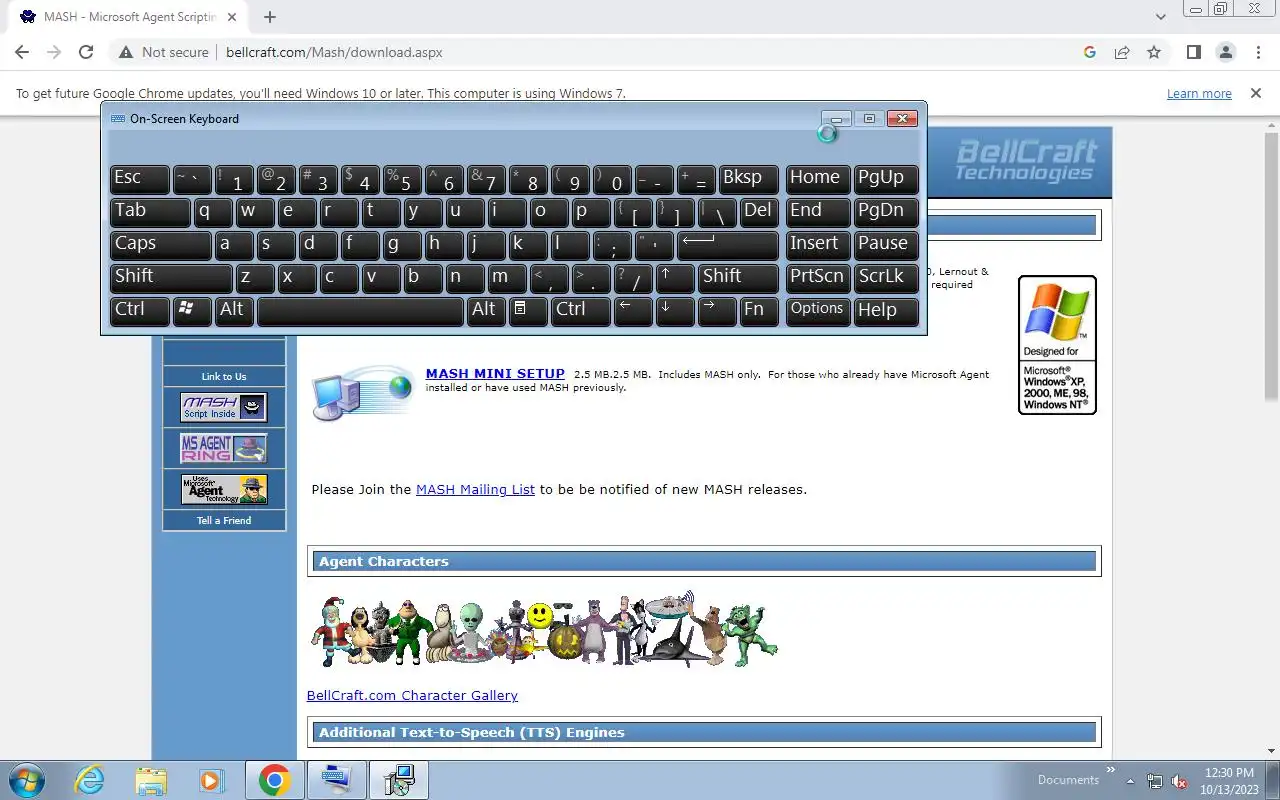Click the Del key
Screen dimensions: 1280x800
click(x=759, y=212)
